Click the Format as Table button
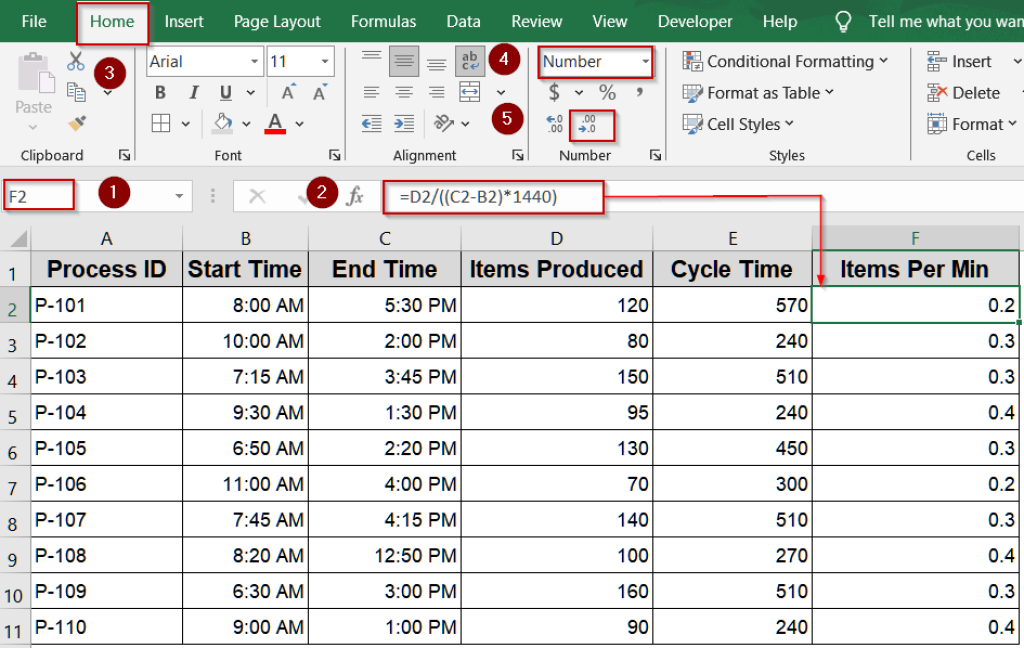The height and width of the screenshot is (648, 1024). [759, 93]
